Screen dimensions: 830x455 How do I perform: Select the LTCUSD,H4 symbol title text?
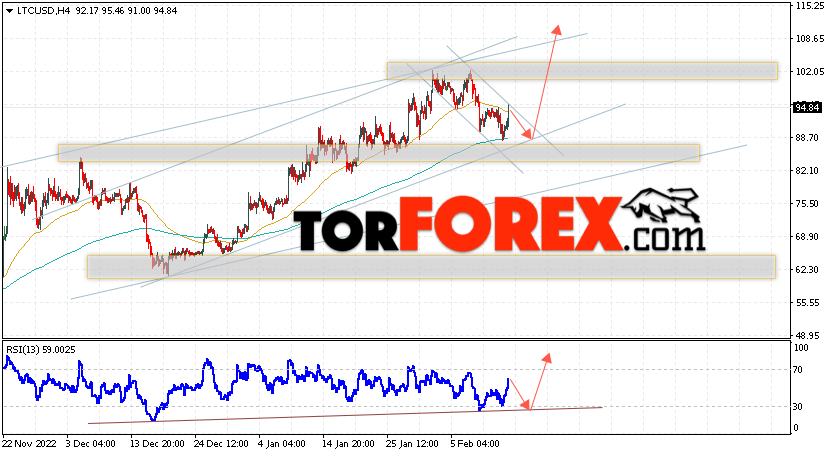43,11
